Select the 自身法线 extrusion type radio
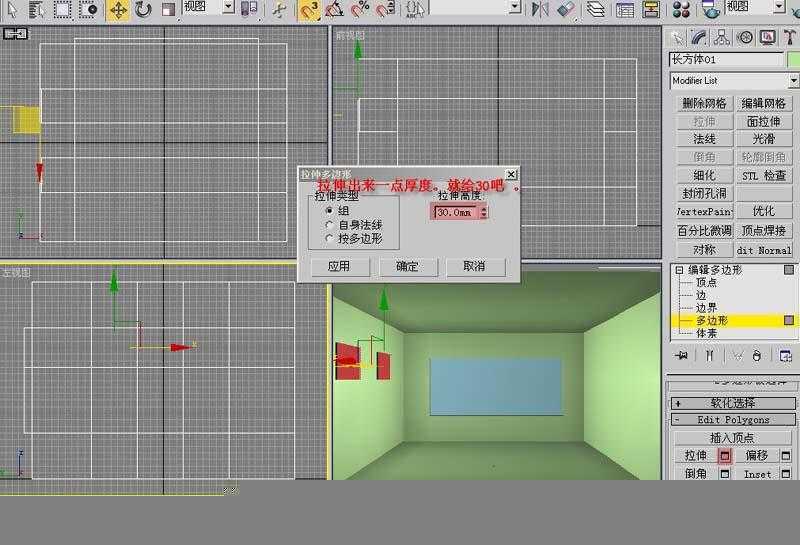The width and height of the screenshot is (800, 545). point(329,225)
